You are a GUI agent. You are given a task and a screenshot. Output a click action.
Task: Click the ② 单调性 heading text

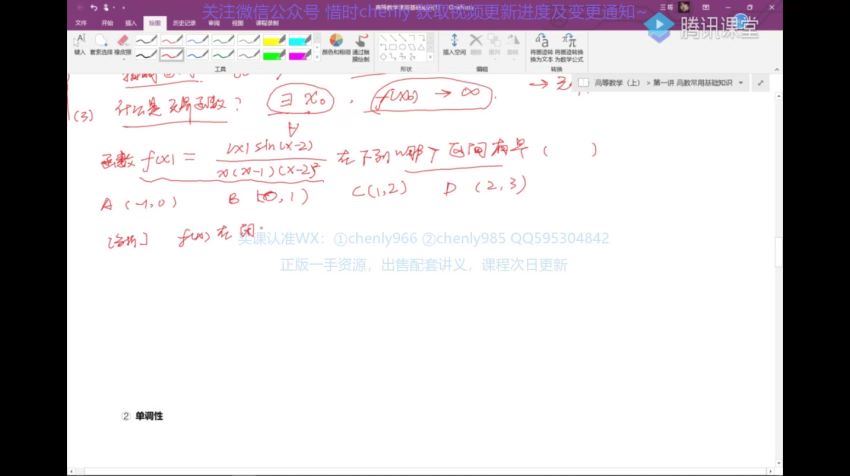143,416
